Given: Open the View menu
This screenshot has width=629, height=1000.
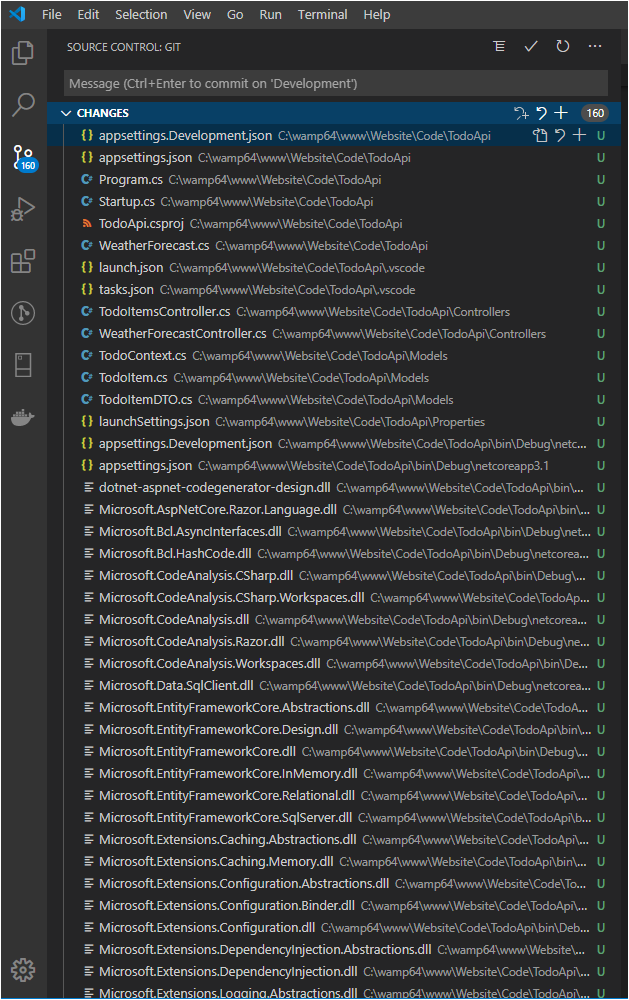Looking at the screenshot, I should pyautogui.click(x=197, y=14).
